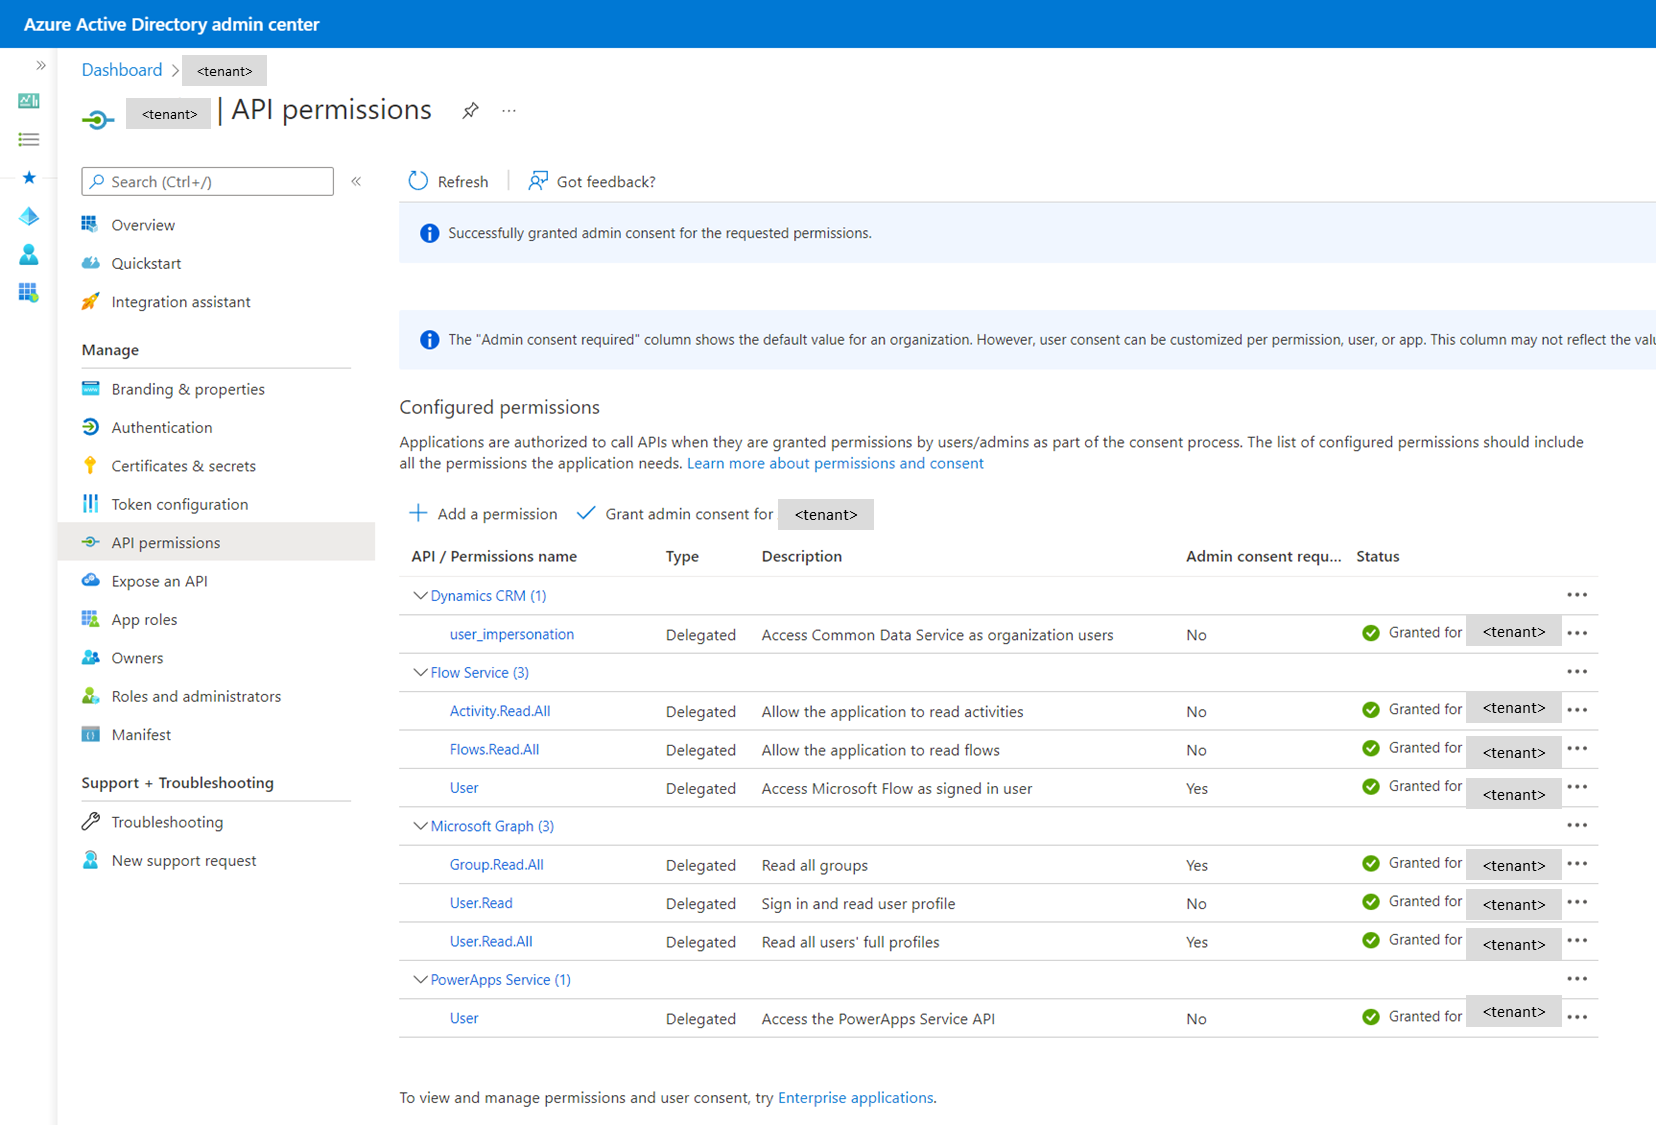Open more options for Group.Read.All row
This screenshot has height=1125, width=1656.
coord(1577,864)
